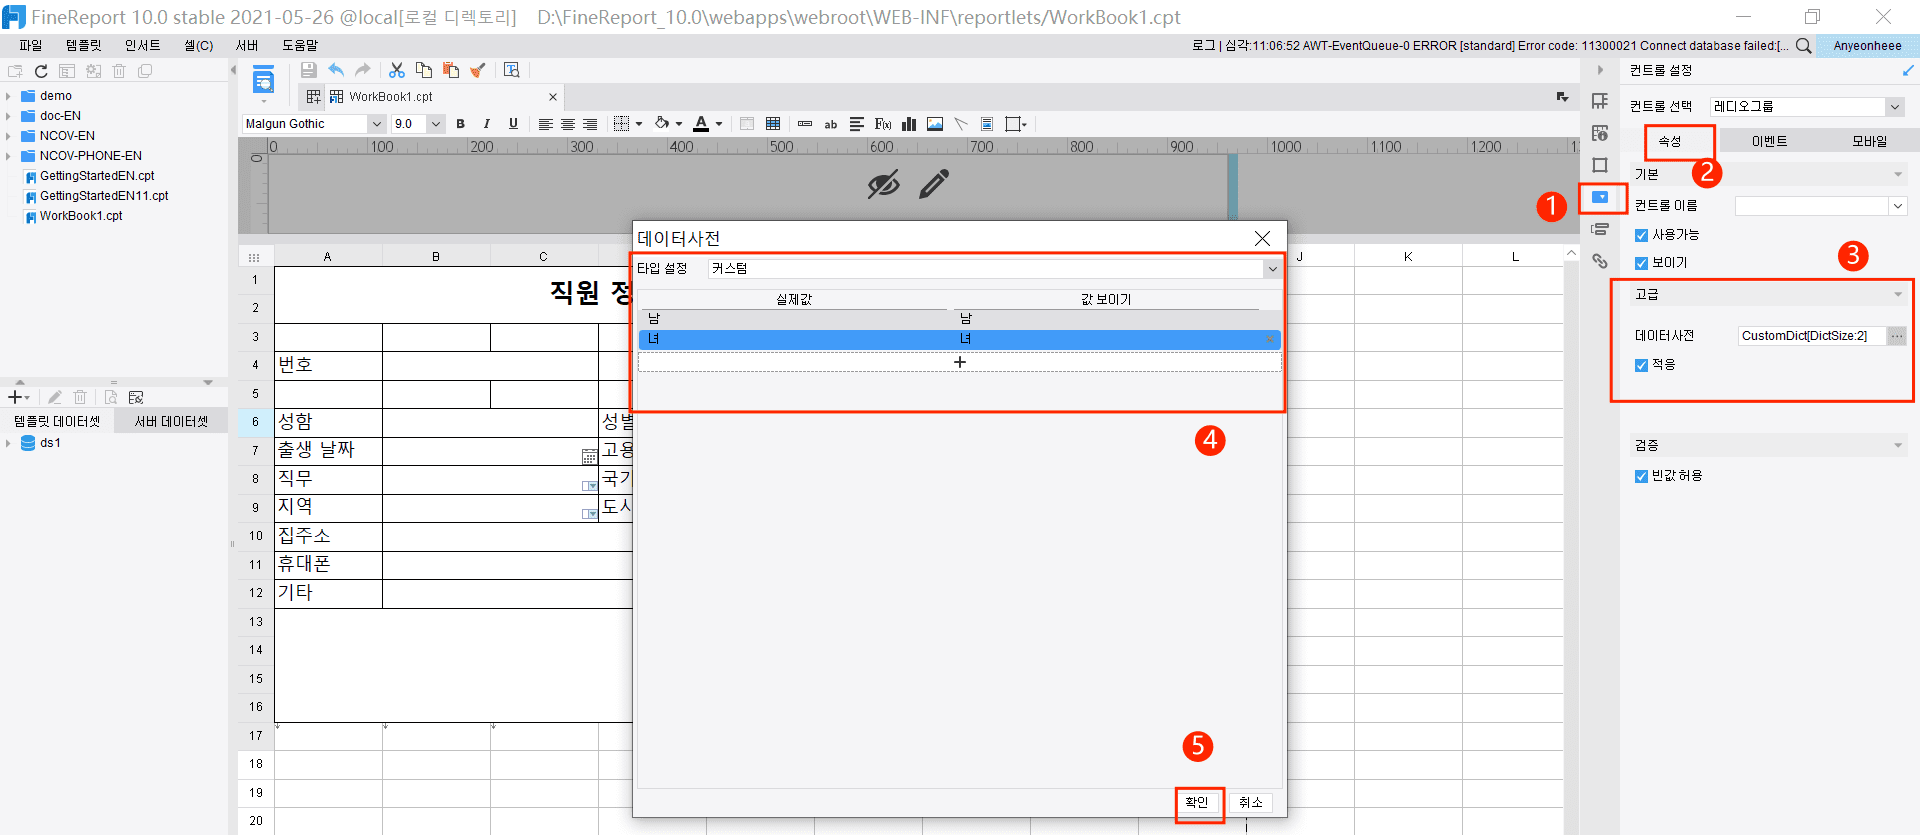Click the Cut scissors icon

pyautogui.click(x=397, y=70)
